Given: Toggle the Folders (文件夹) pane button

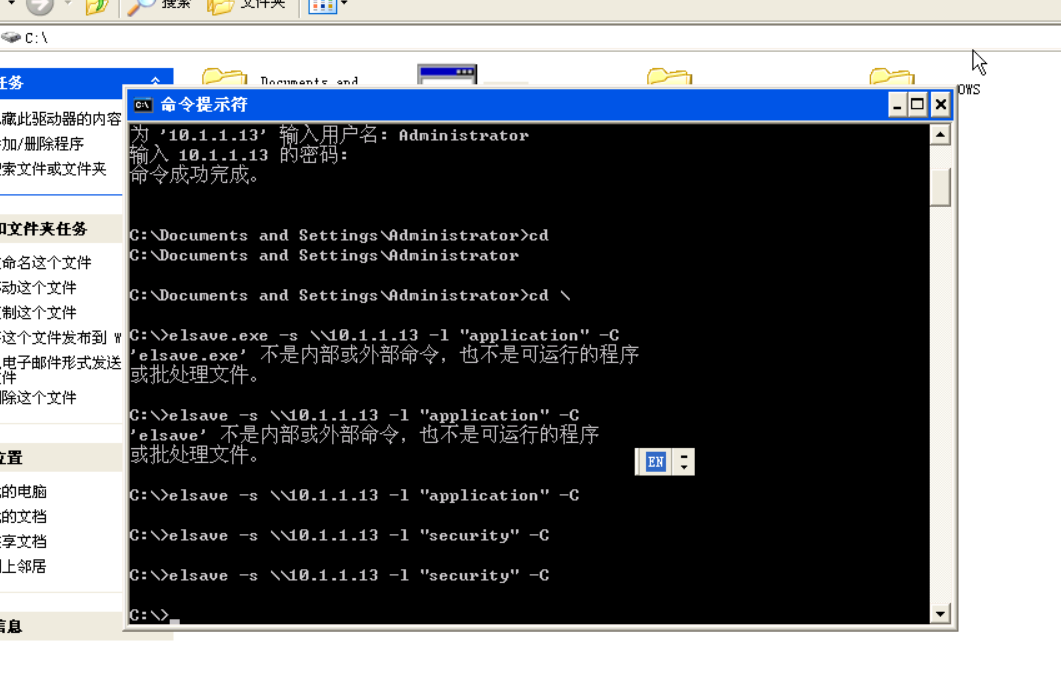Looking at the screenshot, I should (246, 5).
